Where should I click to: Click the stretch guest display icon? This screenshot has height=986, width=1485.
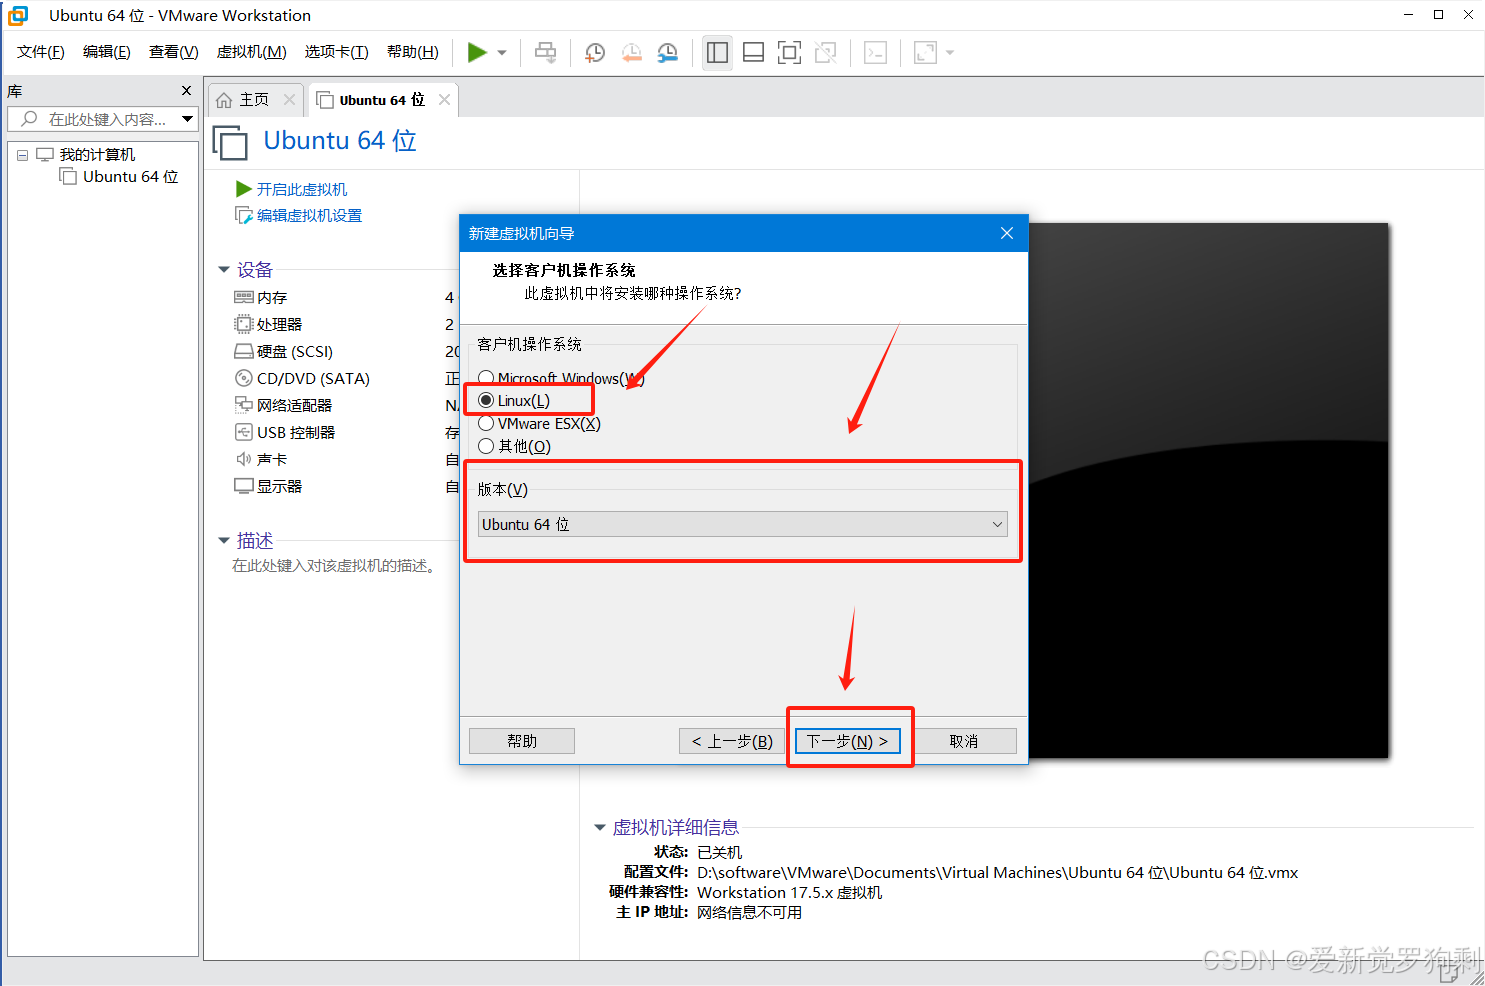[925, 52]
